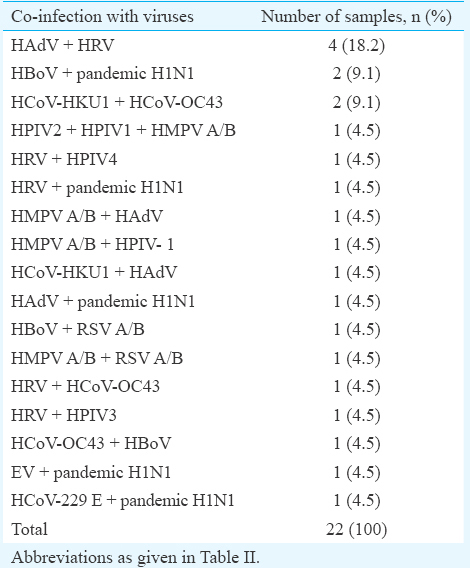
Task: Select 'HPIV2 + HPIV1 + HMPV A/B' entry
Action: (123, 130)
